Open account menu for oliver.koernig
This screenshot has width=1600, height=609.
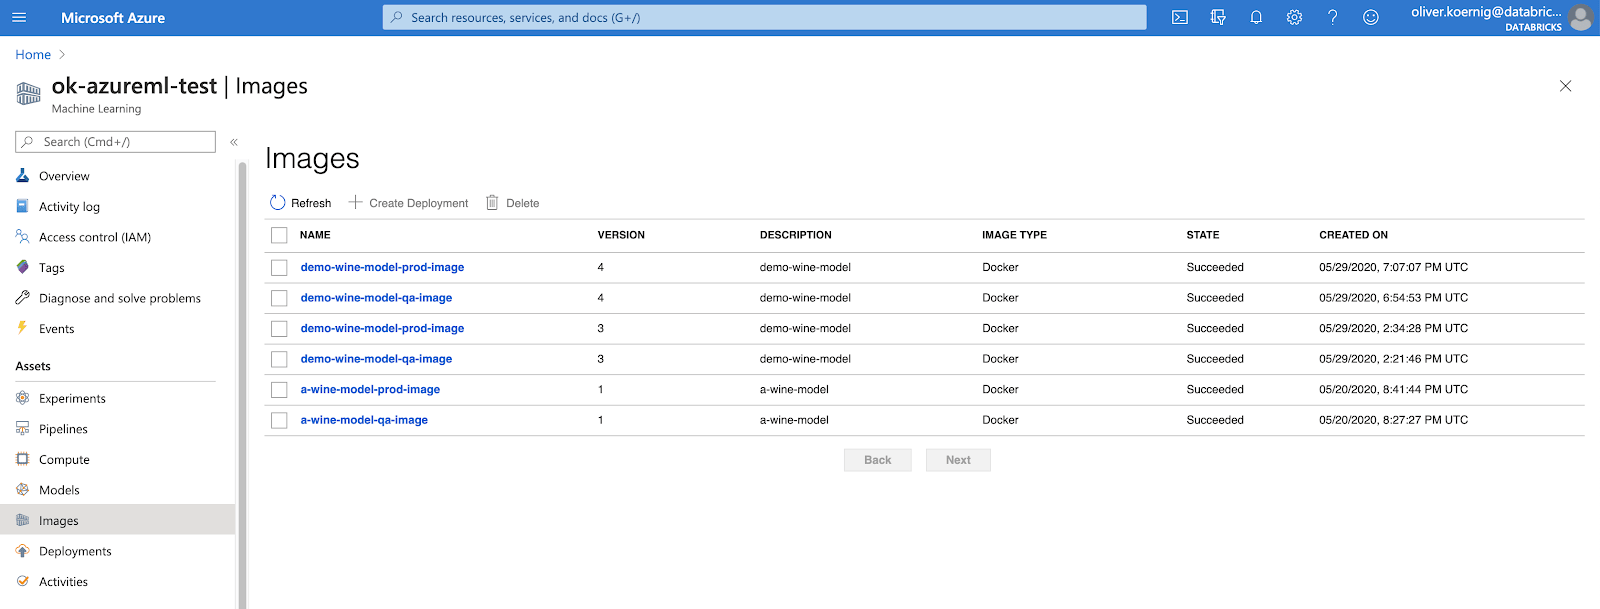click(x=1500, y=17)
